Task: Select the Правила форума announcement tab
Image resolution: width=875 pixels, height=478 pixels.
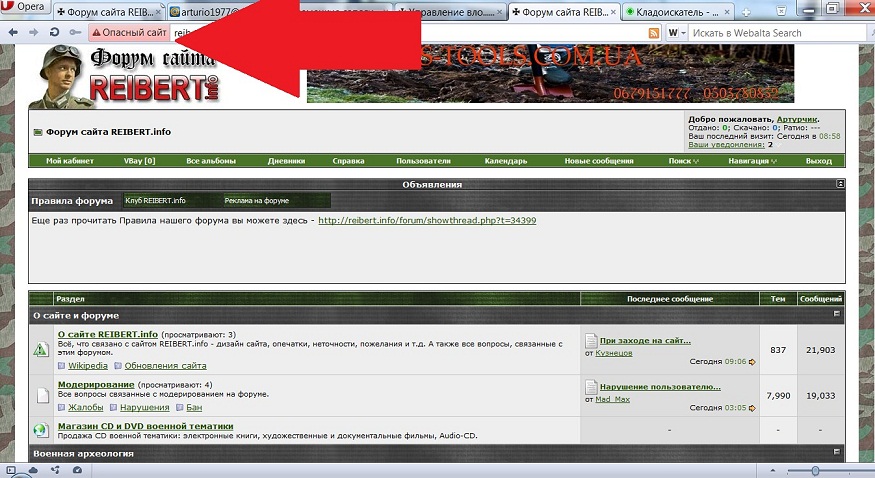Action: click(x=72, y=201)
